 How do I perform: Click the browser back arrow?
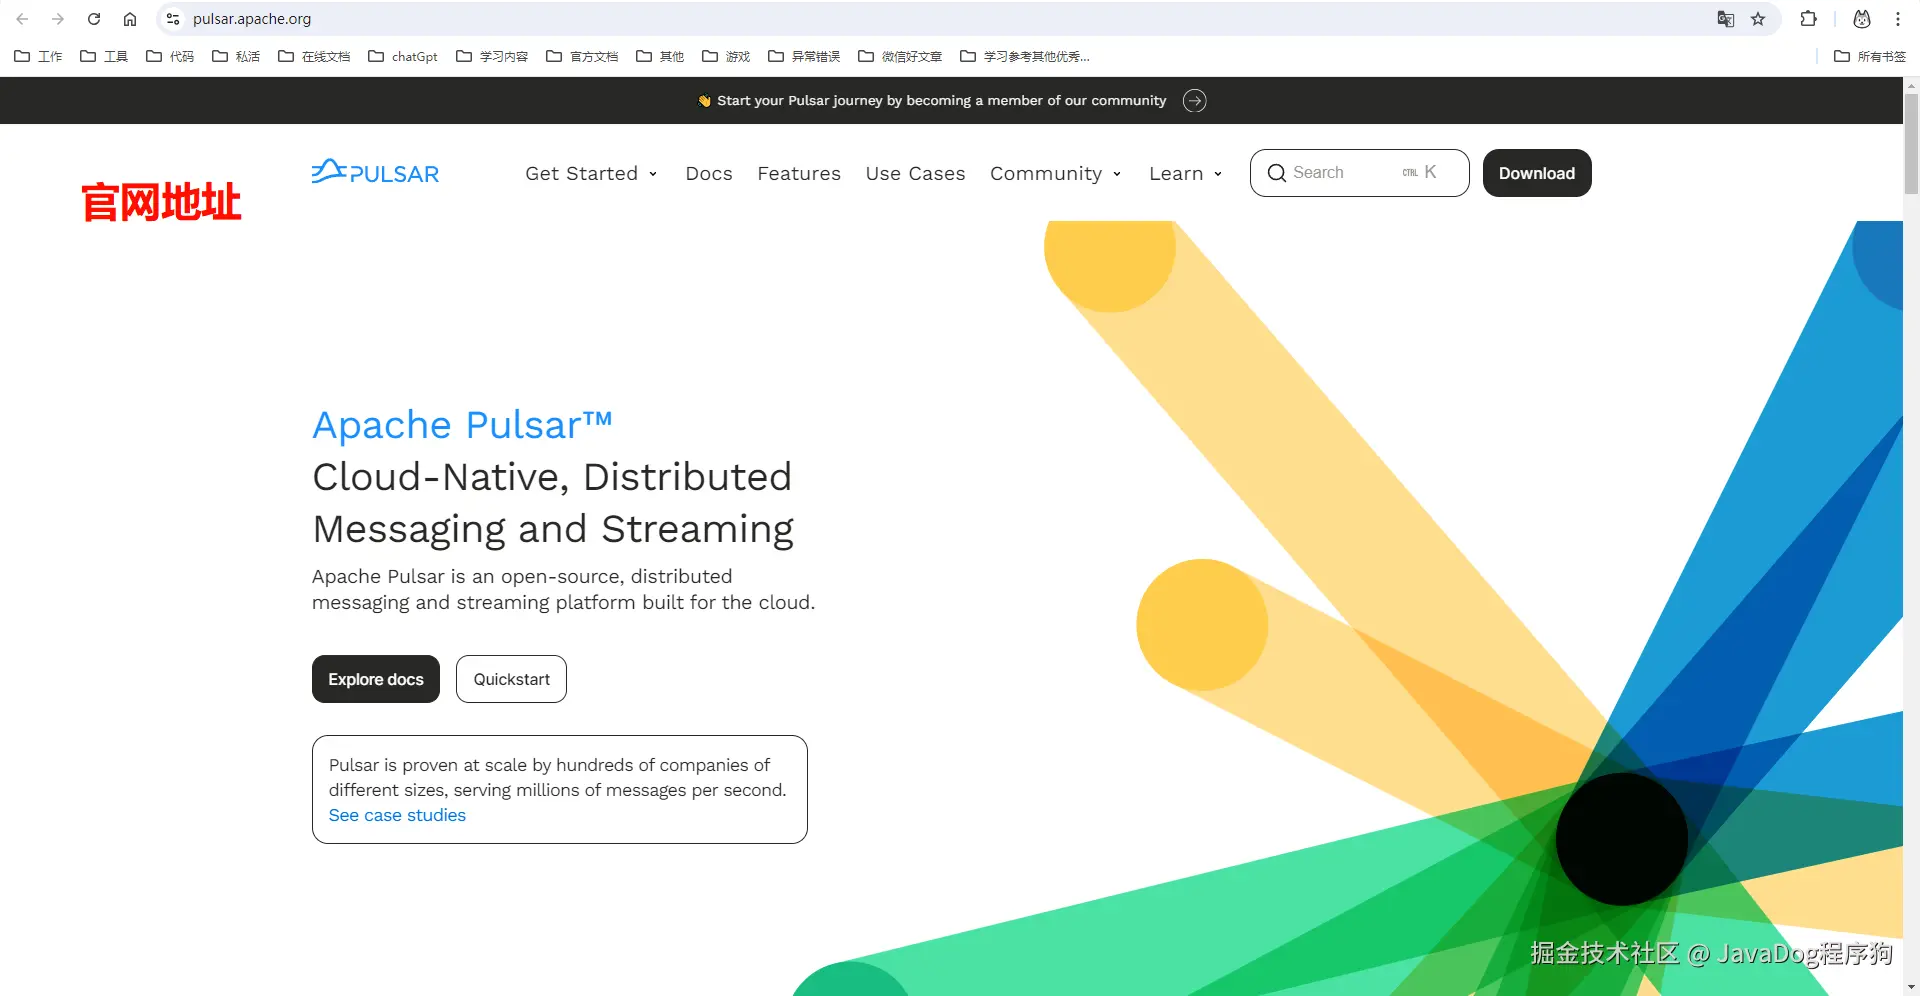click(x=22, y=19)
